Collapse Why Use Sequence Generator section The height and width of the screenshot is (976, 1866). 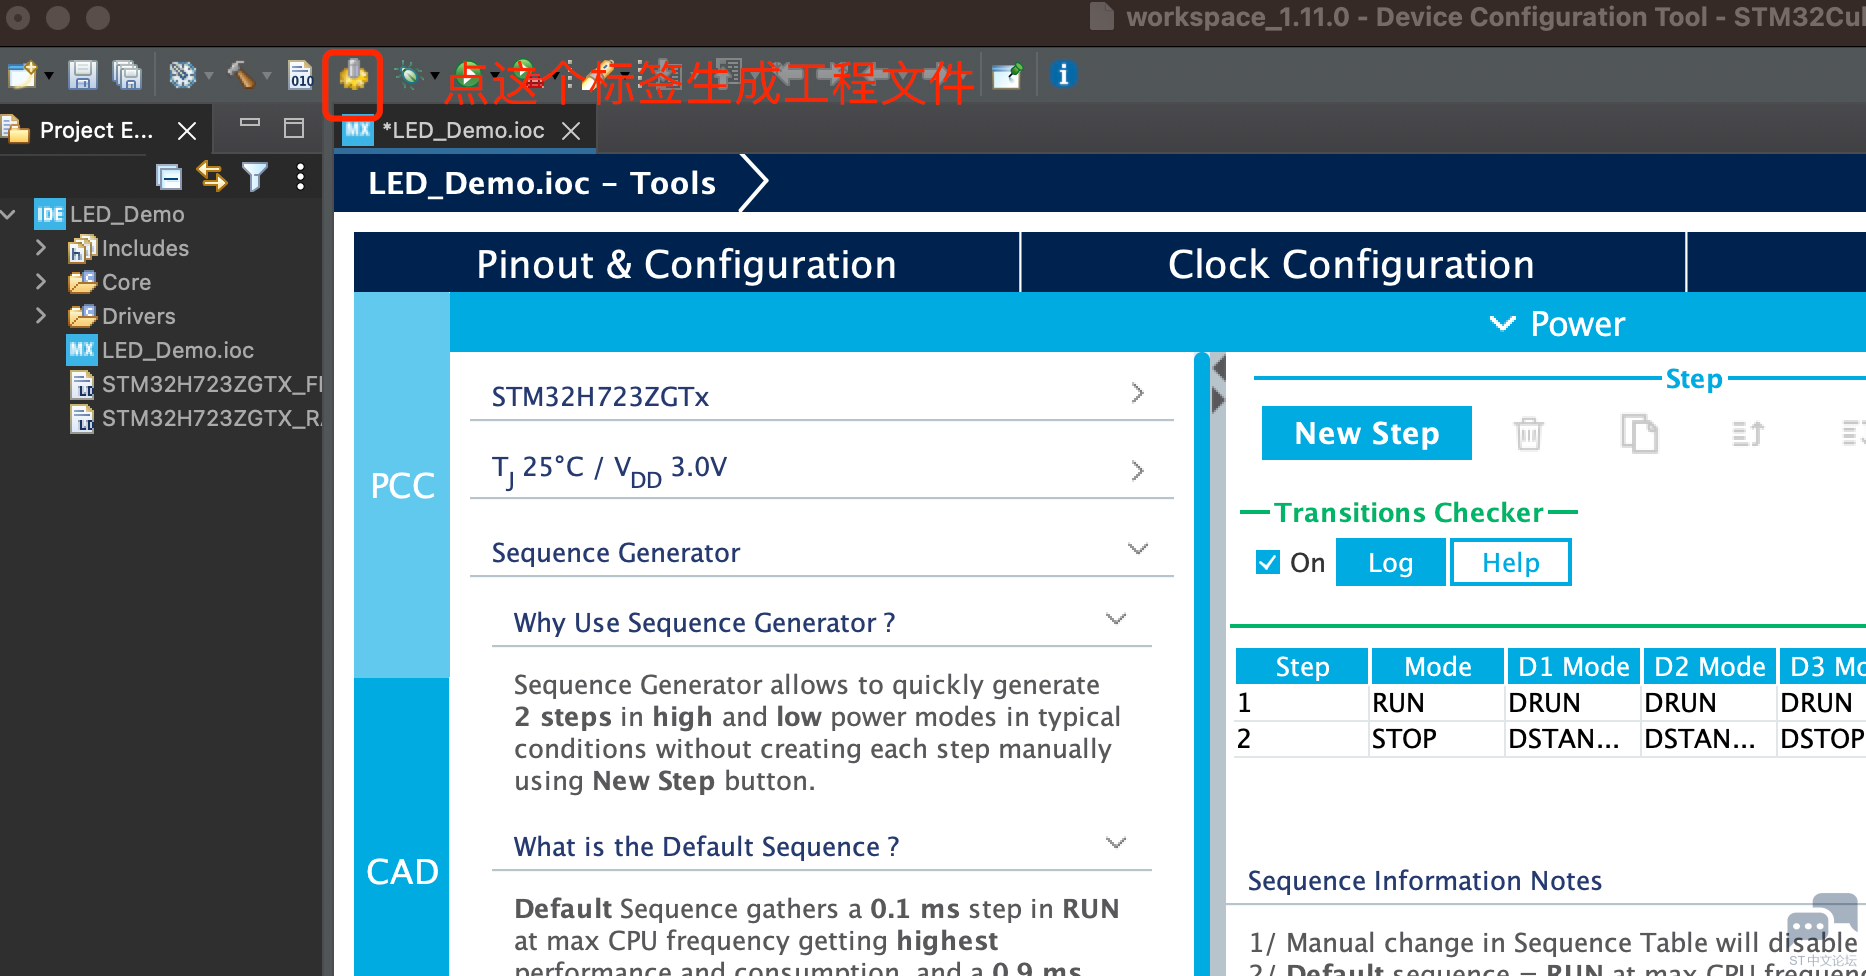click(1116, 619)
